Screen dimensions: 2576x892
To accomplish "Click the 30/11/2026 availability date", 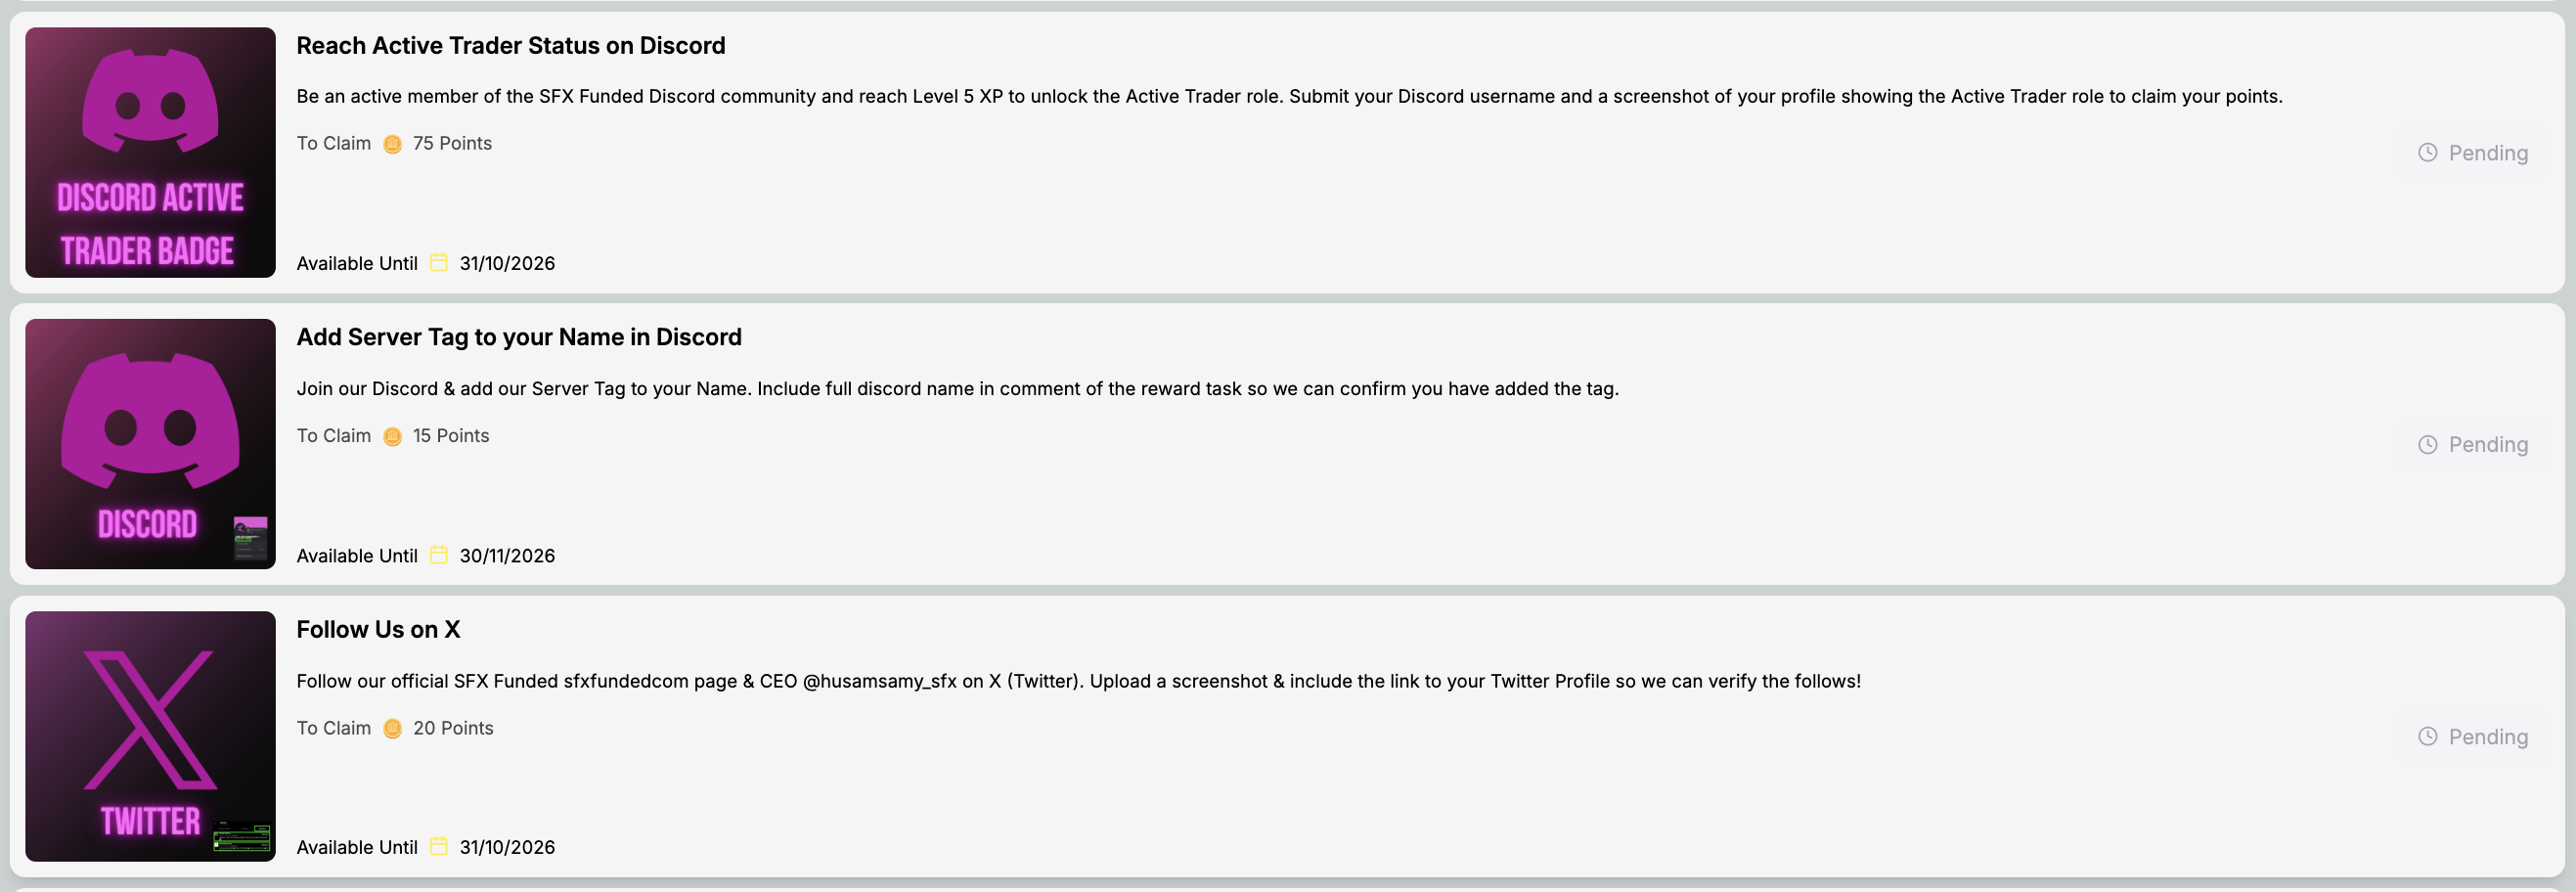I will [x=507, y=556].
